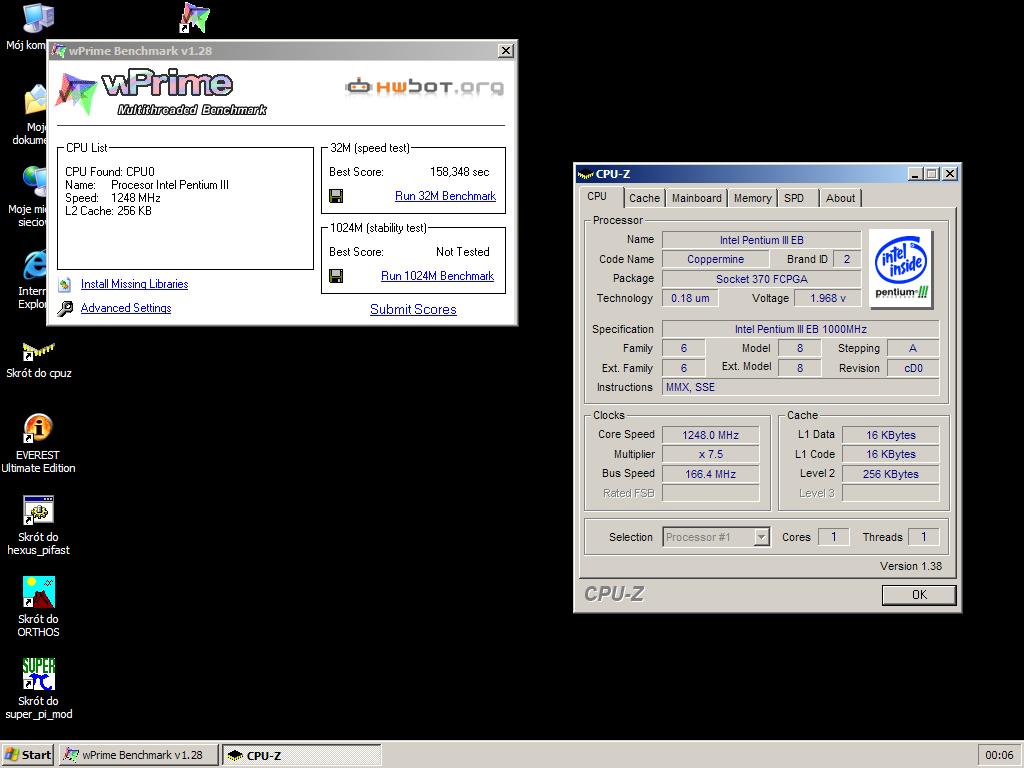Activate the CPU-Z taskbar button
The height and width of the screenshot is (768, 1024).
click(x=301, y=755)
